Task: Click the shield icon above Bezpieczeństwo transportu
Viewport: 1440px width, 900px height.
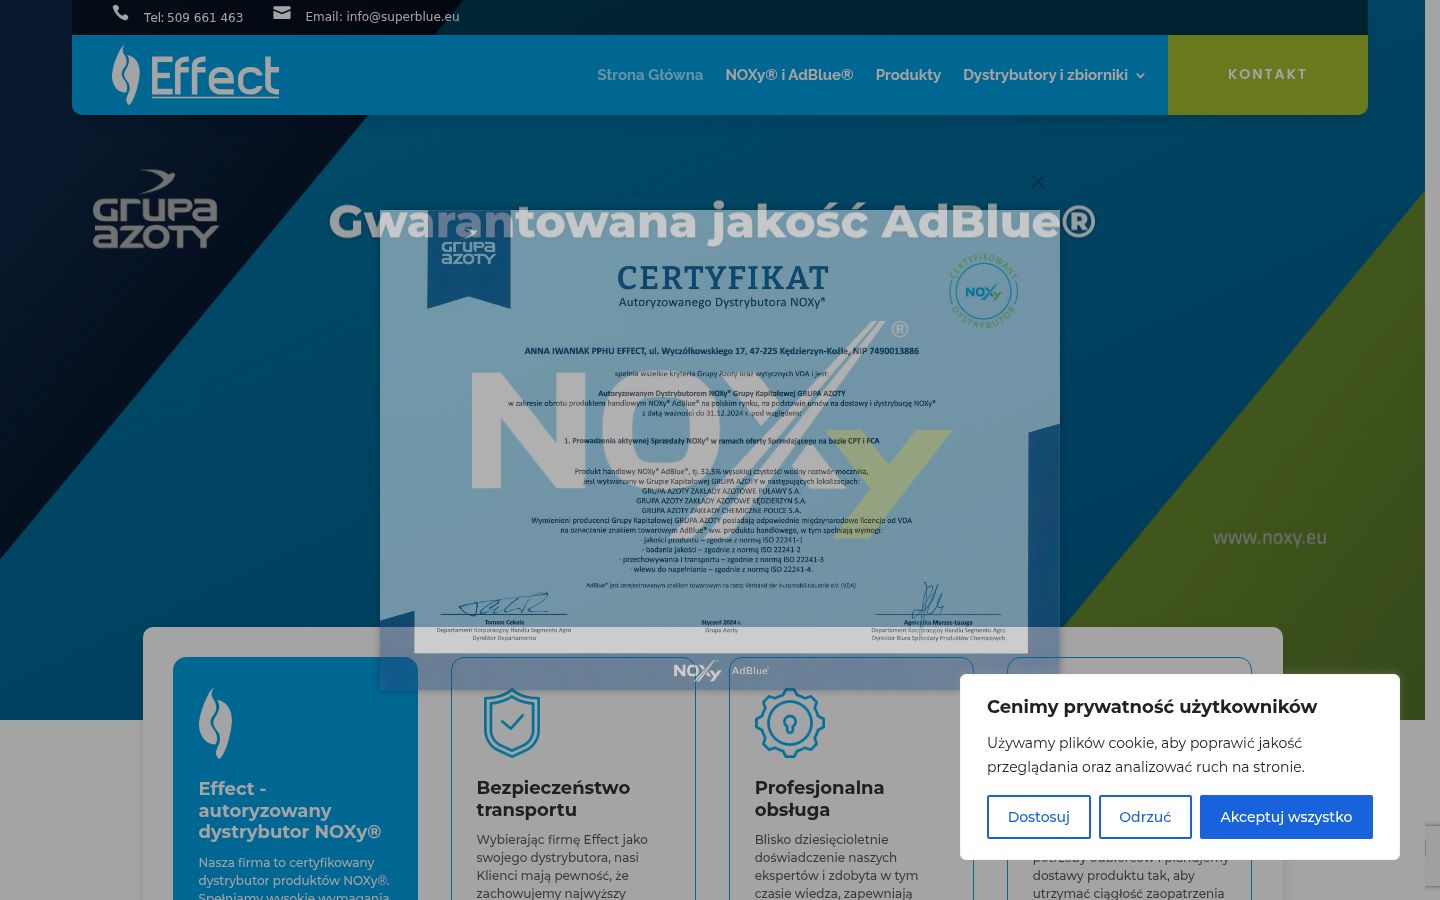Action: (512, 722)
